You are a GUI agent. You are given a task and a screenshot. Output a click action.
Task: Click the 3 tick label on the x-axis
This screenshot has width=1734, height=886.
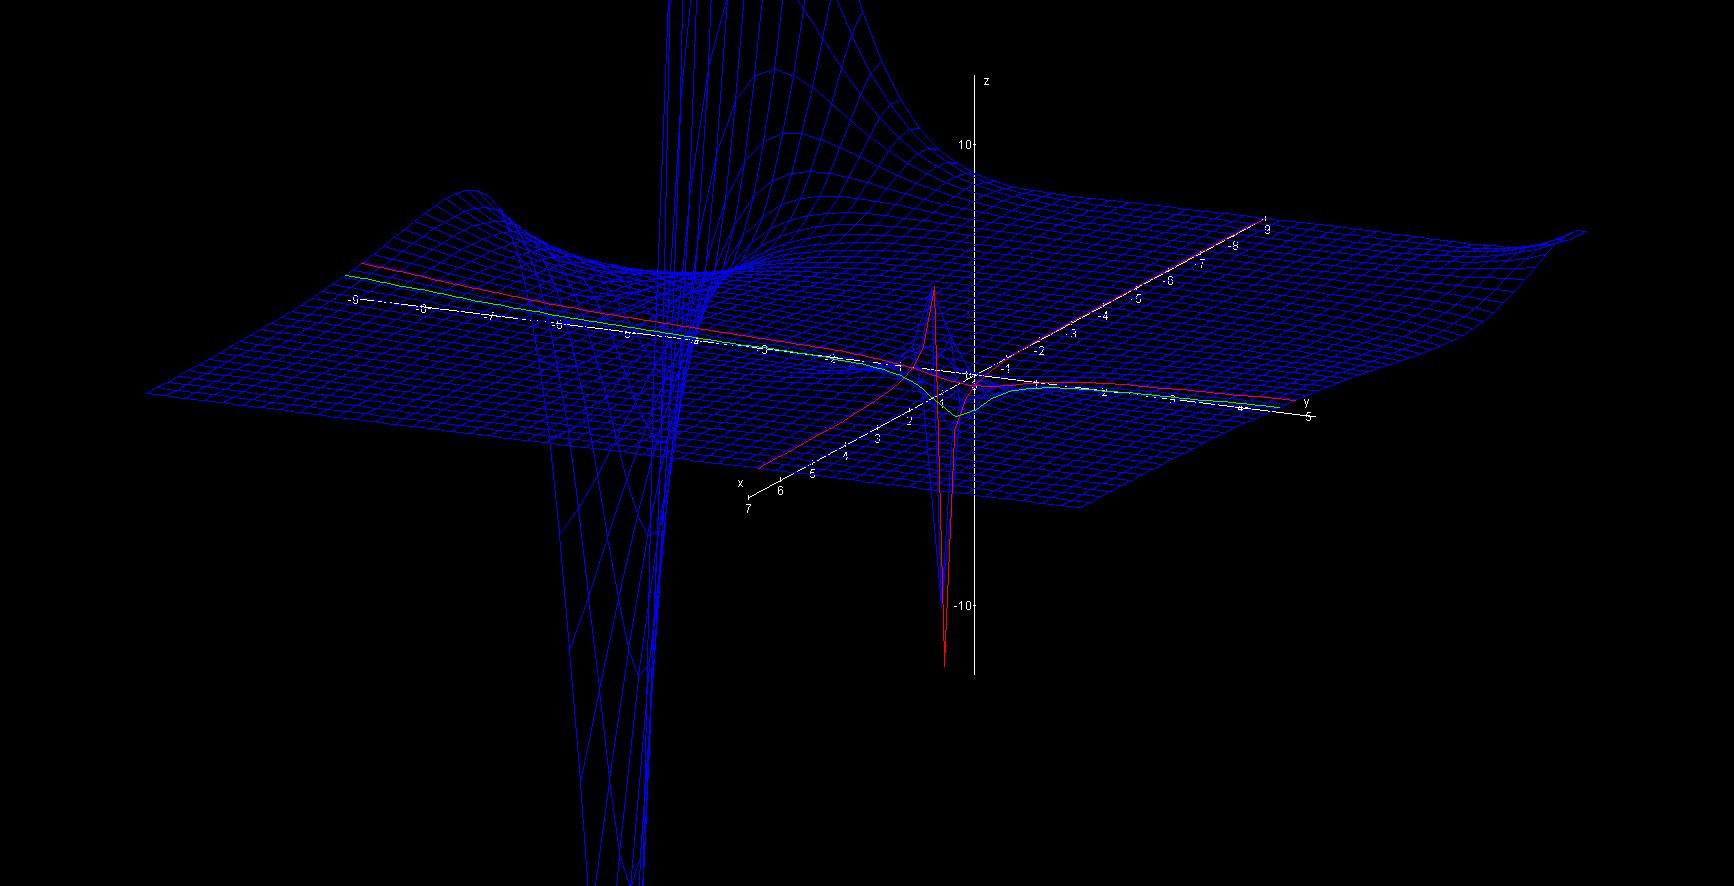click(877, 439)
